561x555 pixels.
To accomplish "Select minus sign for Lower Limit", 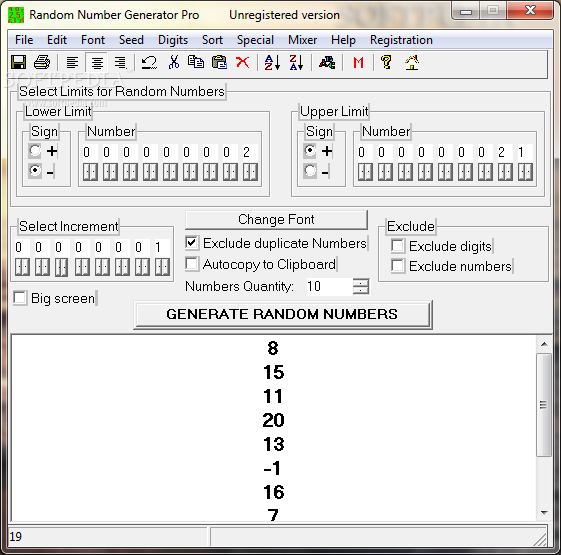I will 35,171.
